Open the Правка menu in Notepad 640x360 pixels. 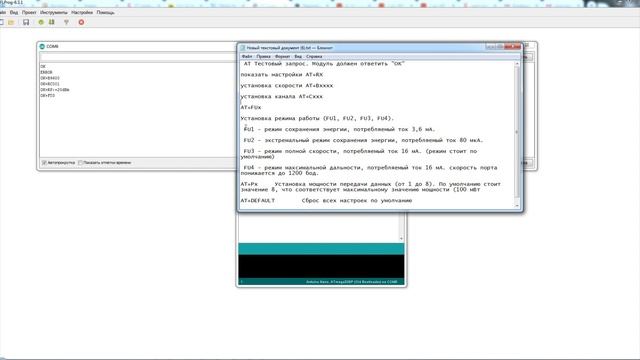(264, 56)
